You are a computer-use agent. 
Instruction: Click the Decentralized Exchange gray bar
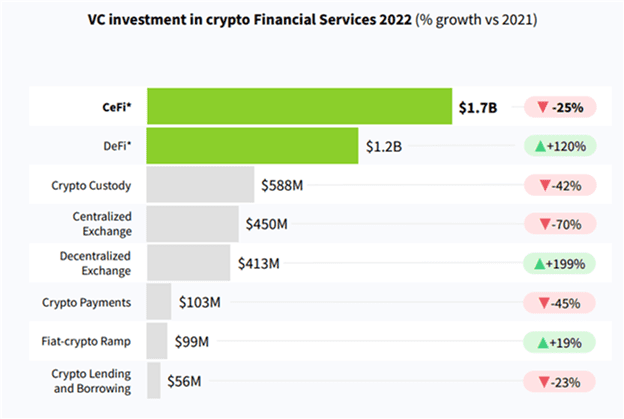coord(189,263)
